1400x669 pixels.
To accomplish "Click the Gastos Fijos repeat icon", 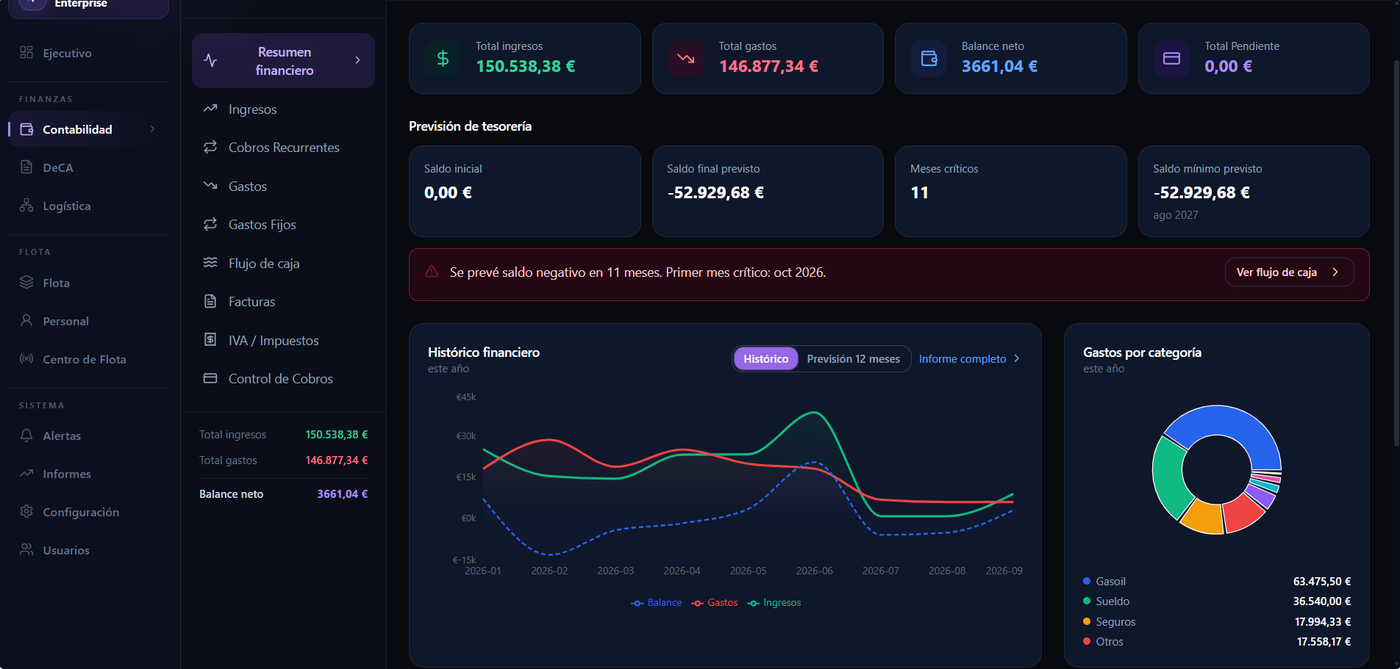I will [210, 224].
